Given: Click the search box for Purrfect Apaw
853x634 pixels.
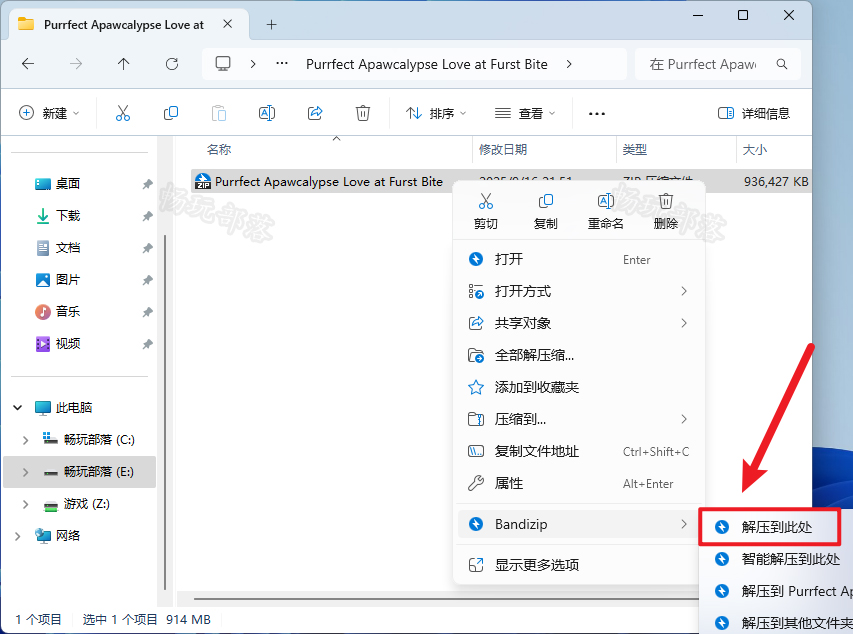Looking at the screenshot, I should (718, 64).
